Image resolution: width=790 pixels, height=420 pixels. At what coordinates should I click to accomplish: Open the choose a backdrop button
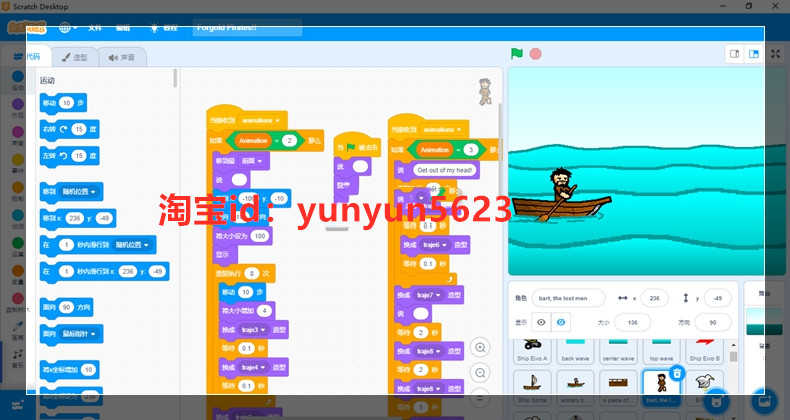tap(765, 402)
